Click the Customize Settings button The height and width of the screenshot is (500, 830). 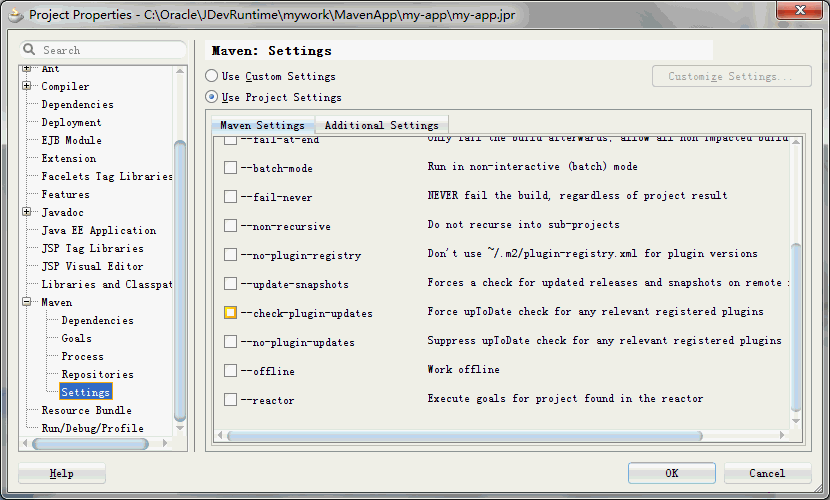(732, 76)
